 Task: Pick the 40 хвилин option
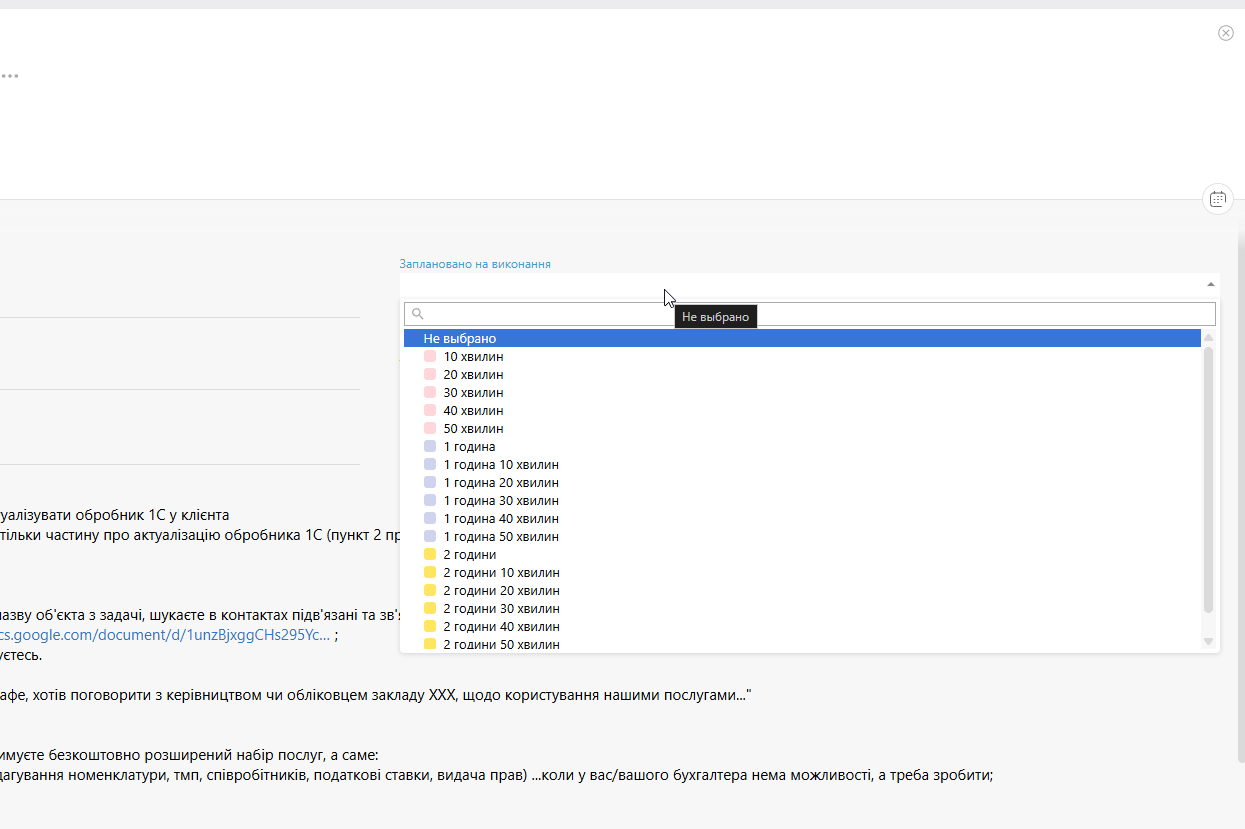coord(802,410)
